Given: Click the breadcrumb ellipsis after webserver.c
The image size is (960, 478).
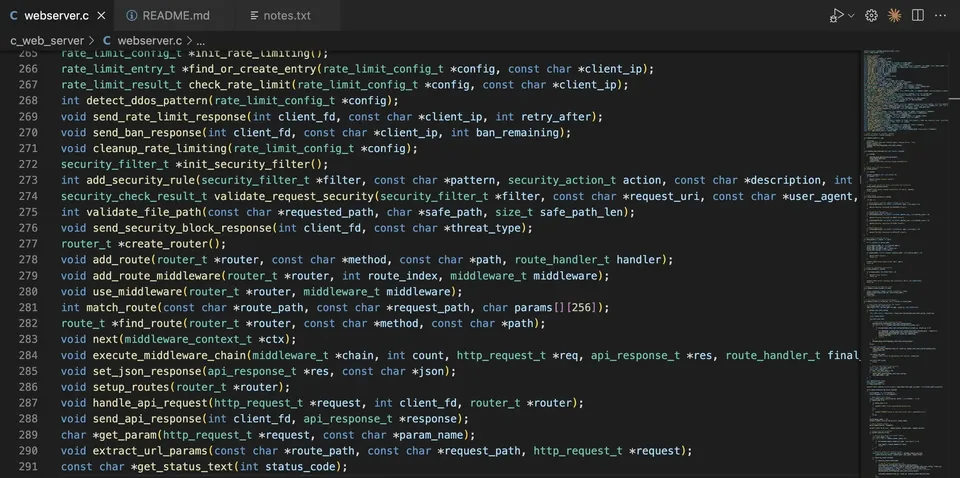Looking at the screenshot, I should [201, 41].
